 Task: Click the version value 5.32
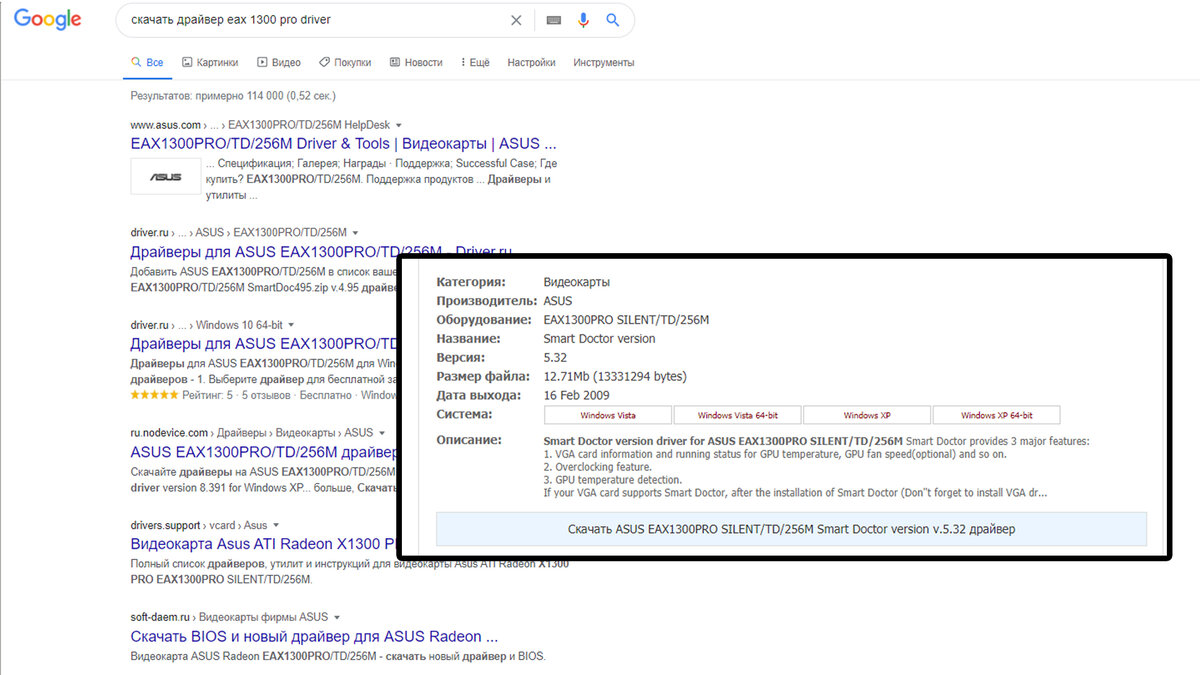click(x=555, y=358)
